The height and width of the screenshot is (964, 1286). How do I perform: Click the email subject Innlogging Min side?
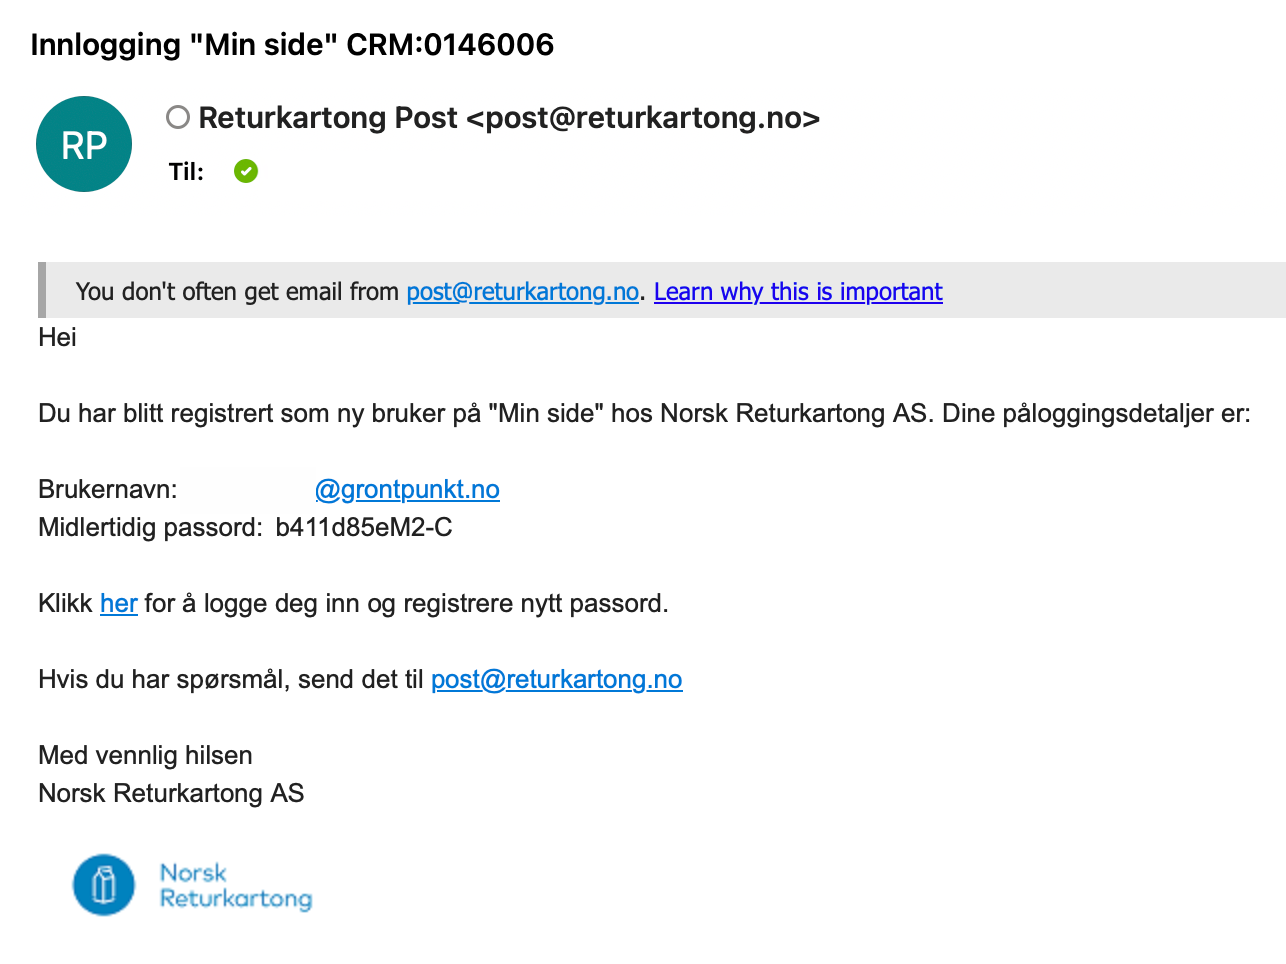click(x=292, y=44)
